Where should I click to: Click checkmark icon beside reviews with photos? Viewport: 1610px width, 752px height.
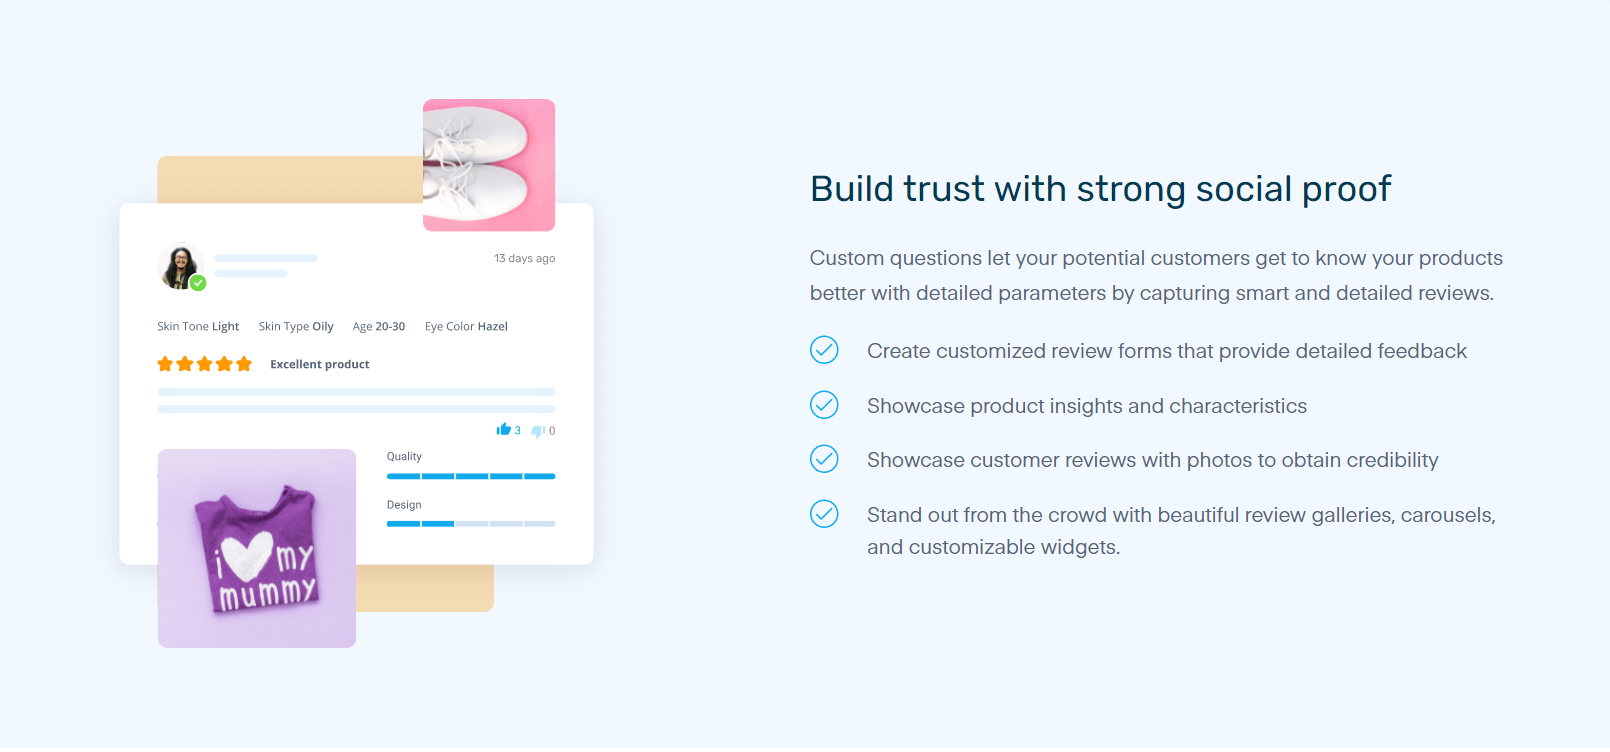(x=824, y=459)
